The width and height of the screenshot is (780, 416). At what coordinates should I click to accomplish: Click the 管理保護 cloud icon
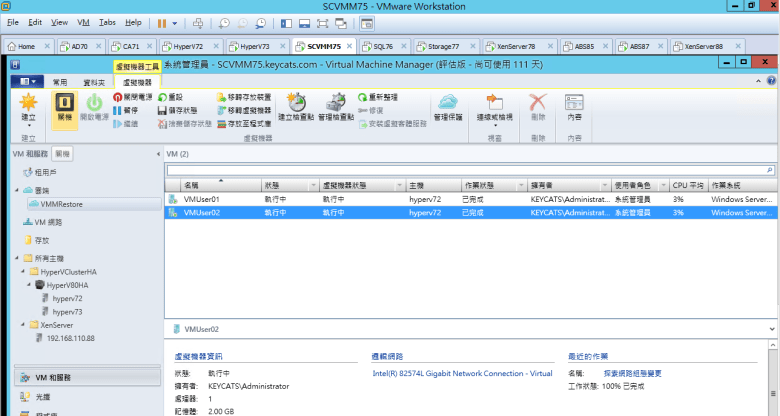[449, 103]
